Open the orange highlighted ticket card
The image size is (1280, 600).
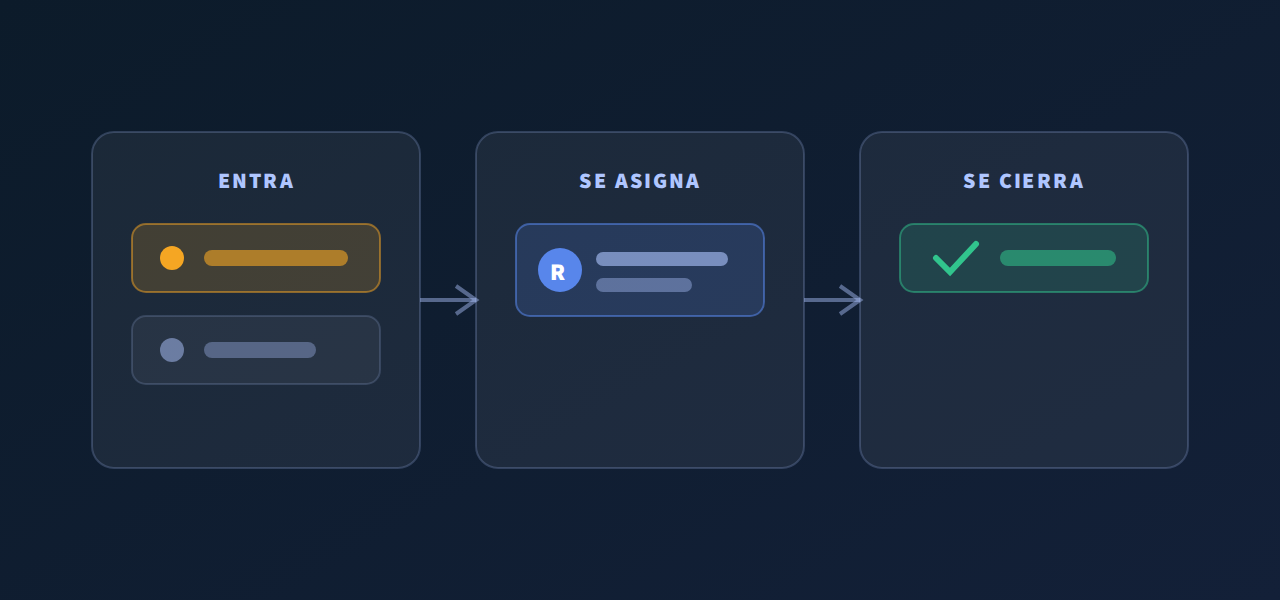[256, 258]
